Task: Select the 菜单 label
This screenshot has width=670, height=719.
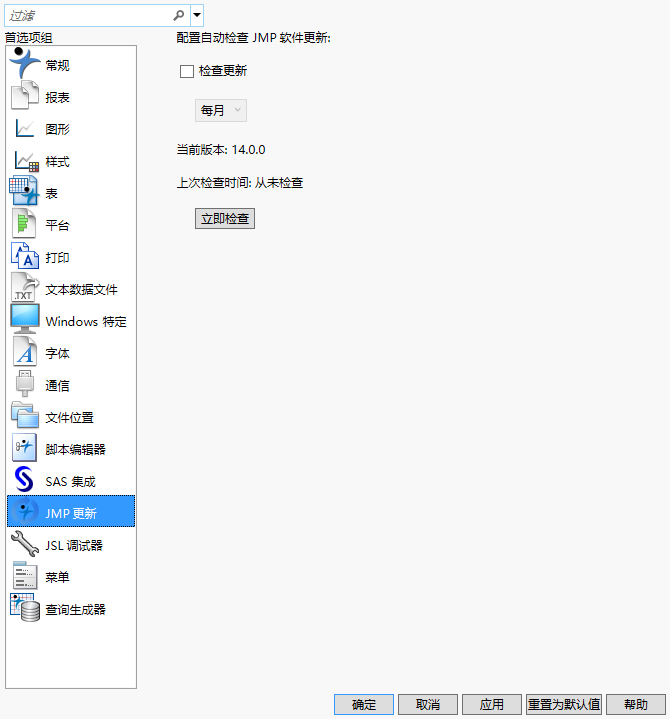Action: [57, 577]
